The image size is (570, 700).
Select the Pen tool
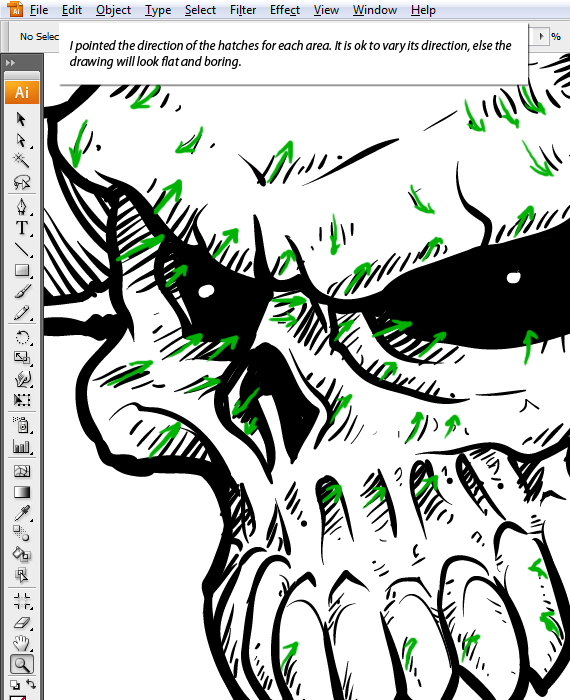pos(21,206)
